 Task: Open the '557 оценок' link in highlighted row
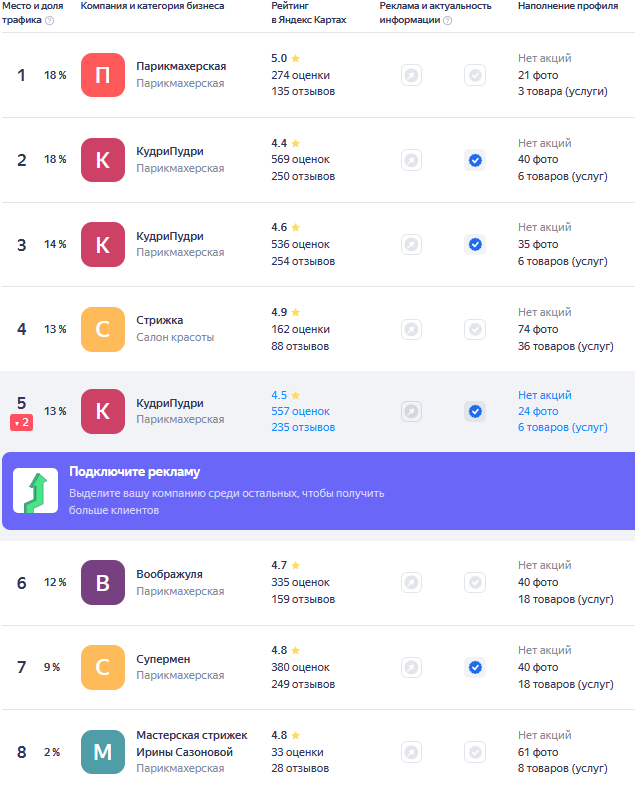pos(300,411)
